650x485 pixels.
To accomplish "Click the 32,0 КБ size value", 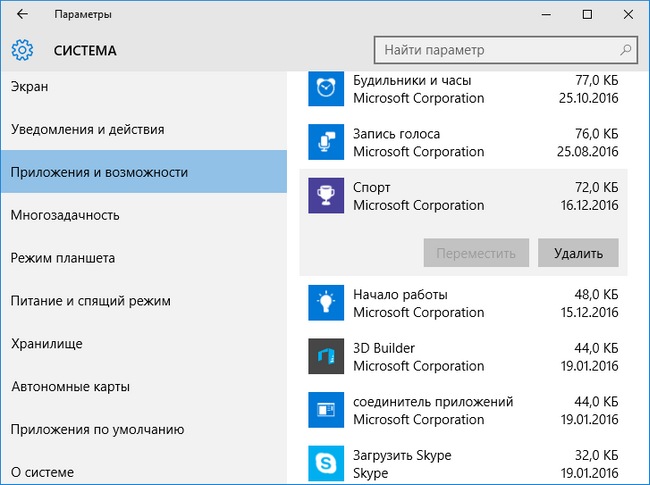I will [x=597, y=455].
